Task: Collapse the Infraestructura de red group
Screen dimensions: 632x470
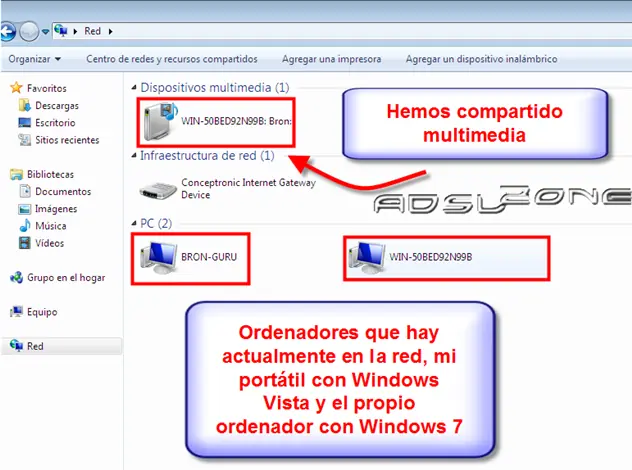Action: coord(134,156)
